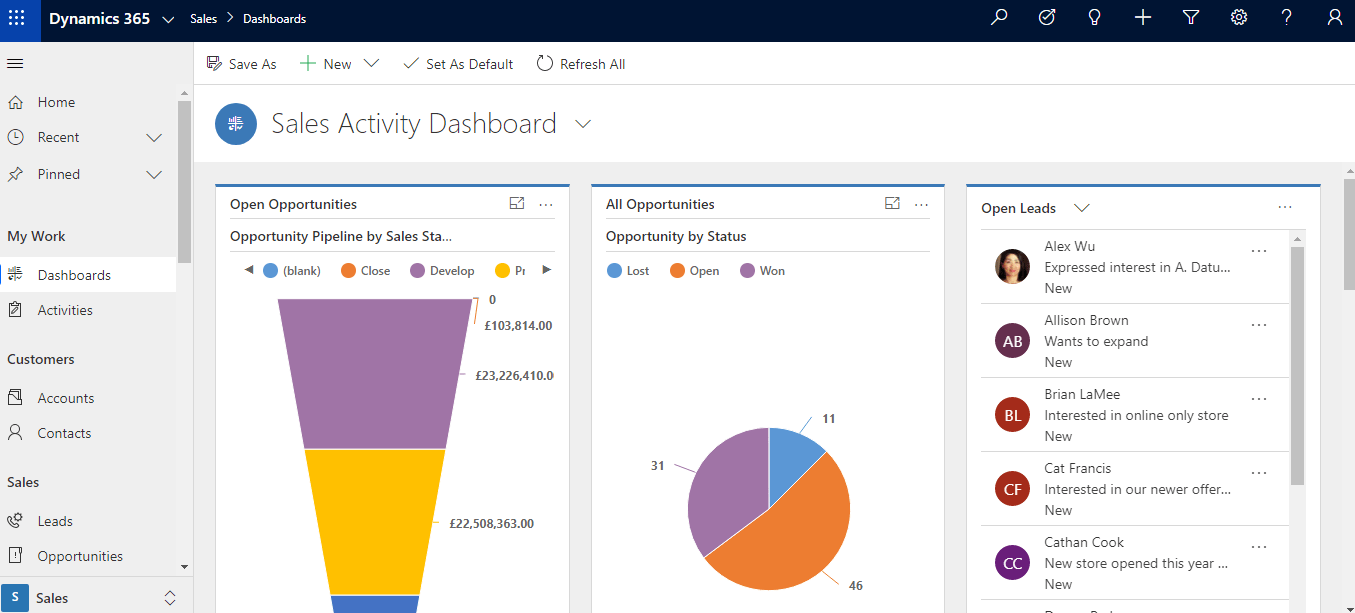Viewport: 1355px width, 613px height.
Task: Click the S Sales area badge
Action: (x=15, y=598)
